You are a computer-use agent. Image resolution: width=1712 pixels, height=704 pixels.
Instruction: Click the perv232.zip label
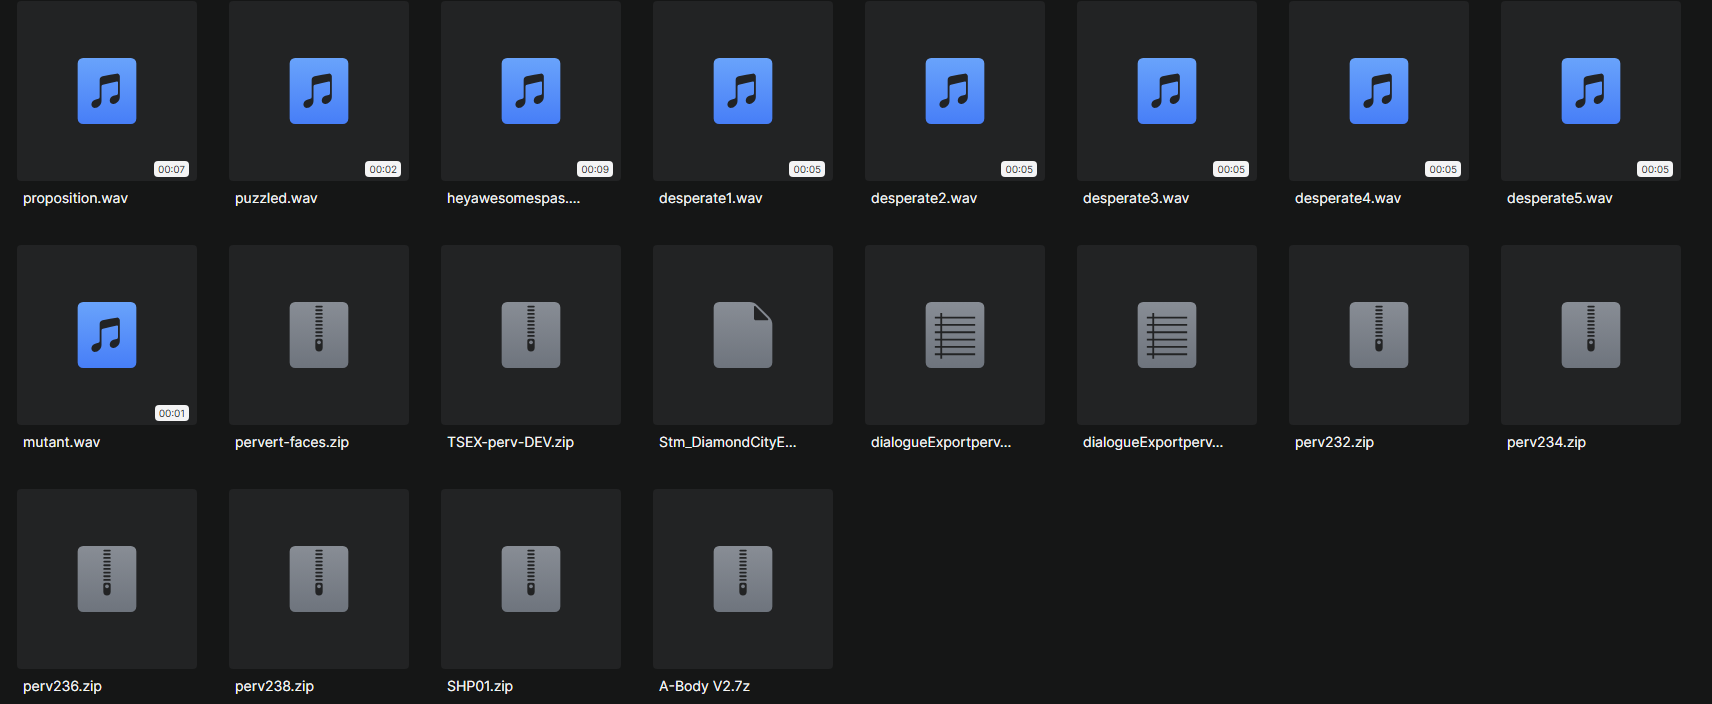[1335, 442]
